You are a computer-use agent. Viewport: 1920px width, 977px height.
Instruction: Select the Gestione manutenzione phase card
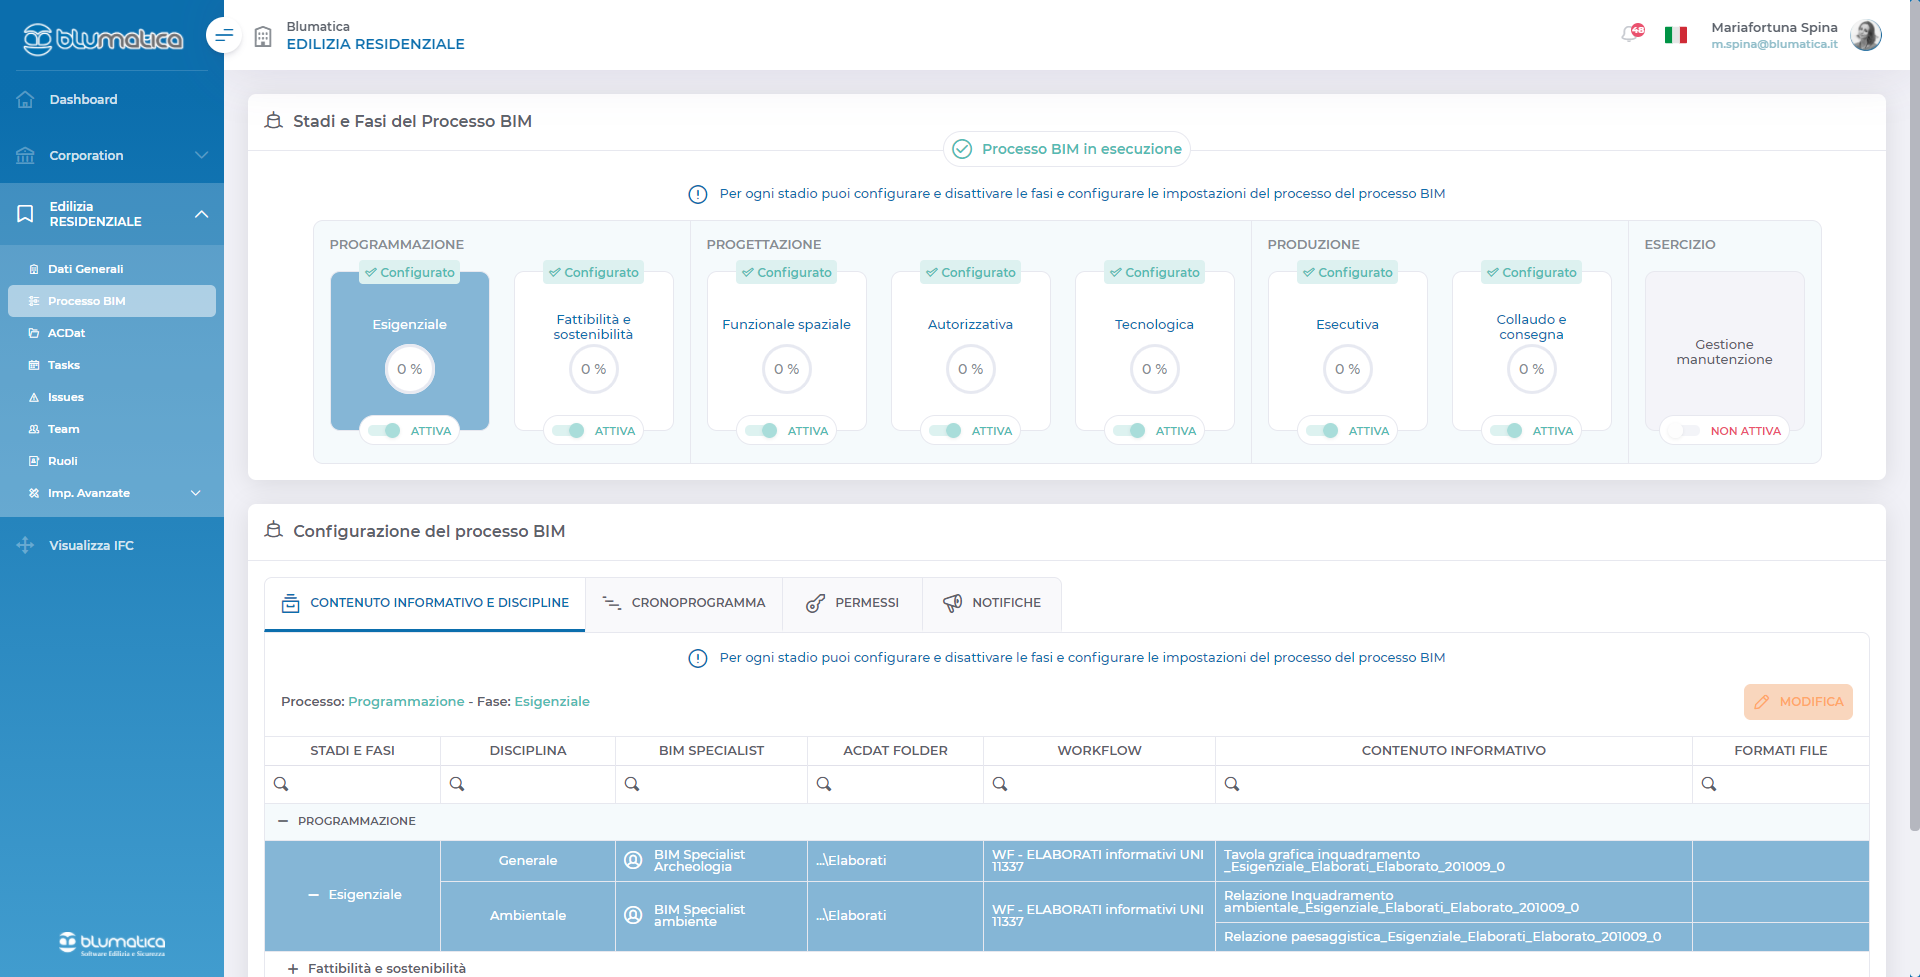tap(1725, 351)
